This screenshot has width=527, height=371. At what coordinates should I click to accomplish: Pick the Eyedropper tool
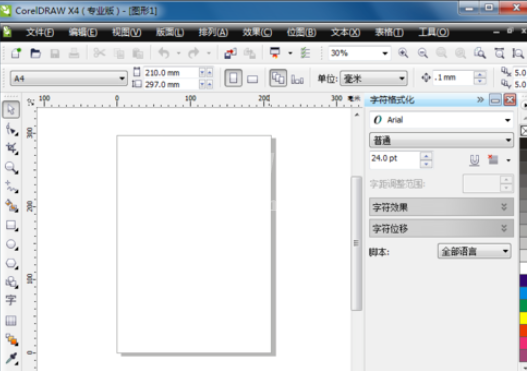11,359
